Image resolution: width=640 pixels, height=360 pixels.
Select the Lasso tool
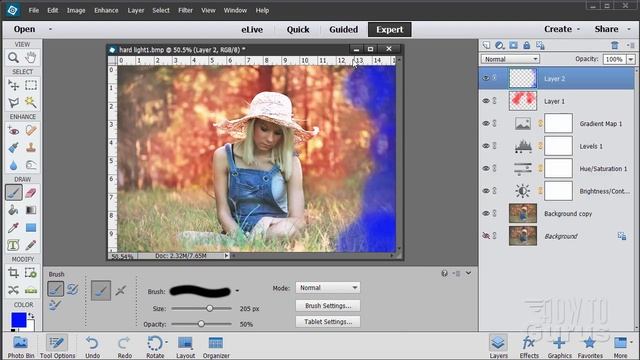click(13, 102)
